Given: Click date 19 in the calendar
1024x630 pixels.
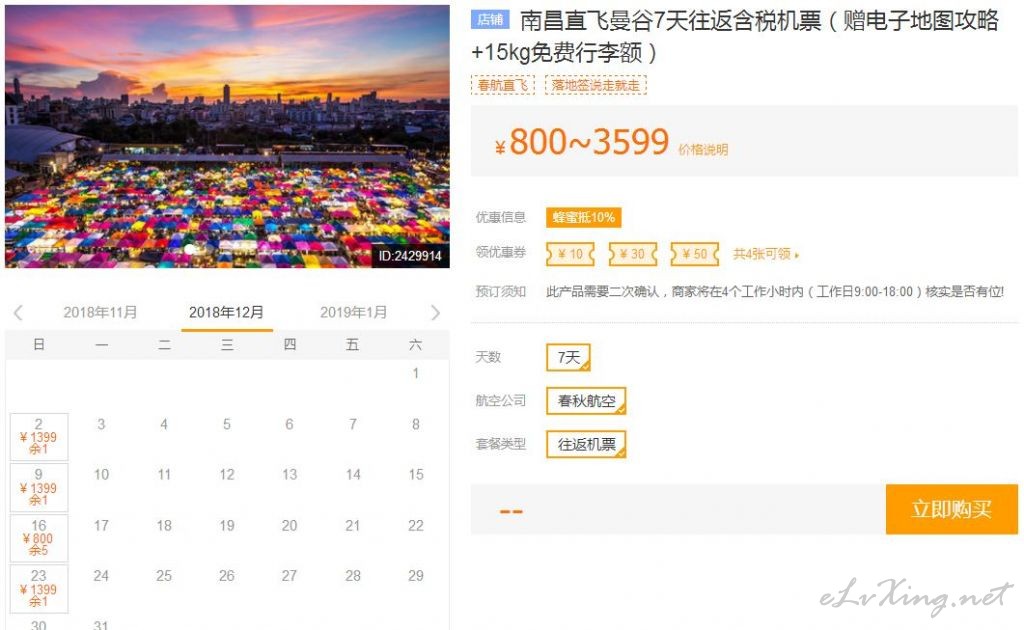Looking at the screenshot, I should point(227,526).
